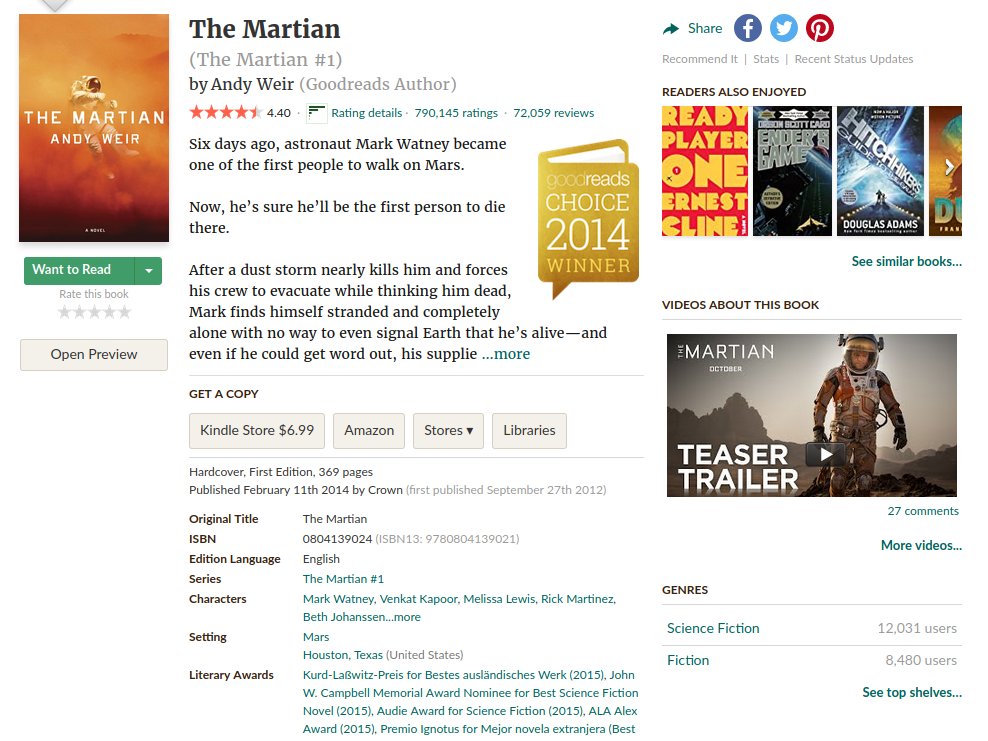Open the Fiction genre
The width and height of the screenshot is (988, 741).
[x=688, y=660]
